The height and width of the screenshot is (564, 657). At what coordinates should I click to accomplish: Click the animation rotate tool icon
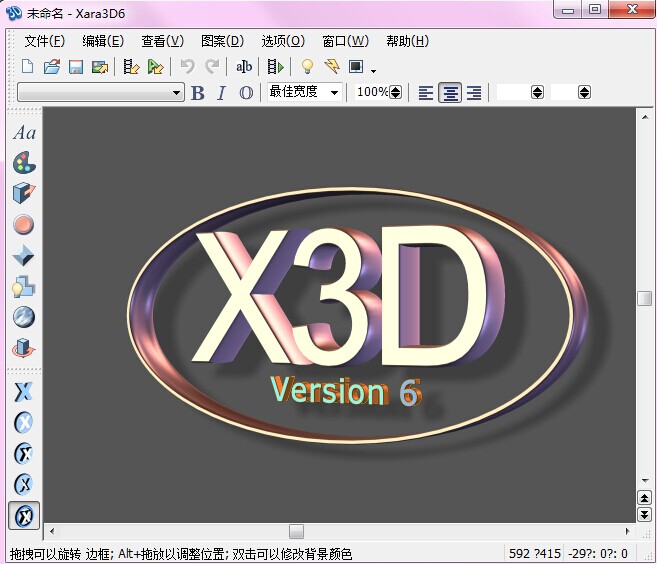coord(24,349)
